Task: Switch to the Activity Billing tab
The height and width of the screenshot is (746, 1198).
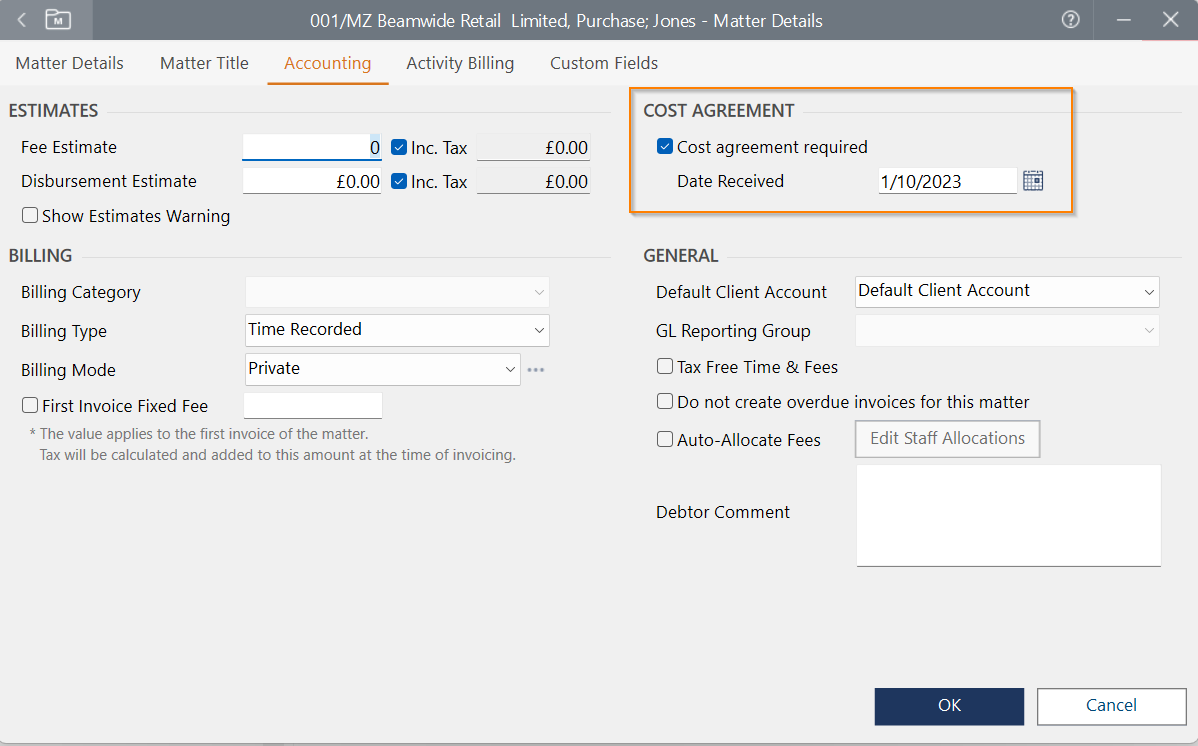Action: [460, 63]
